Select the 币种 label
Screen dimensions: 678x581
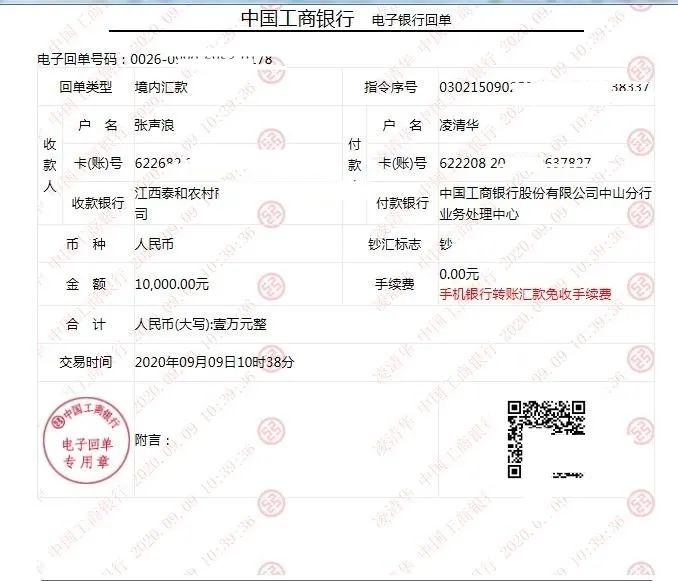(x=86, y=244)
